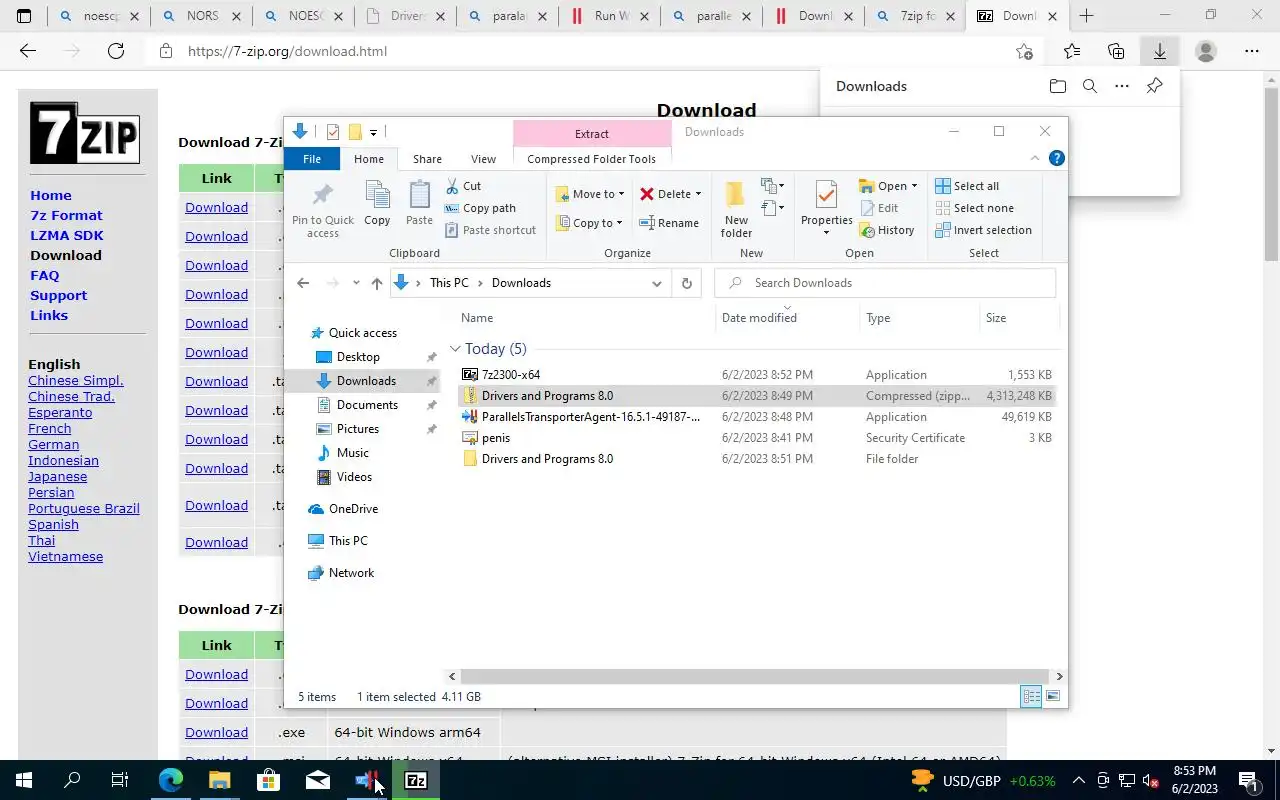Open the FAQ link on 7-Zip page
The image size is (1280, 800).
point(44,275)
